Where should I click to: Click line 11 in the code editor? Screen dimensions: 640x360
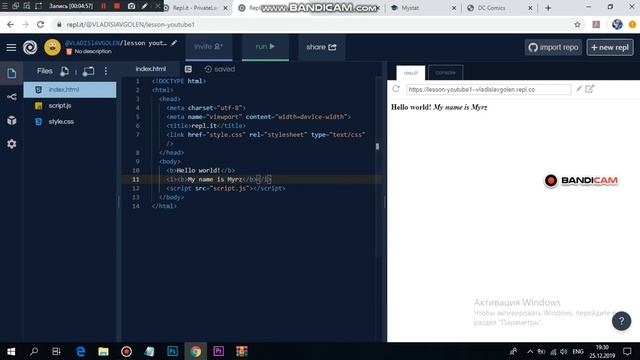pos(252,180)
